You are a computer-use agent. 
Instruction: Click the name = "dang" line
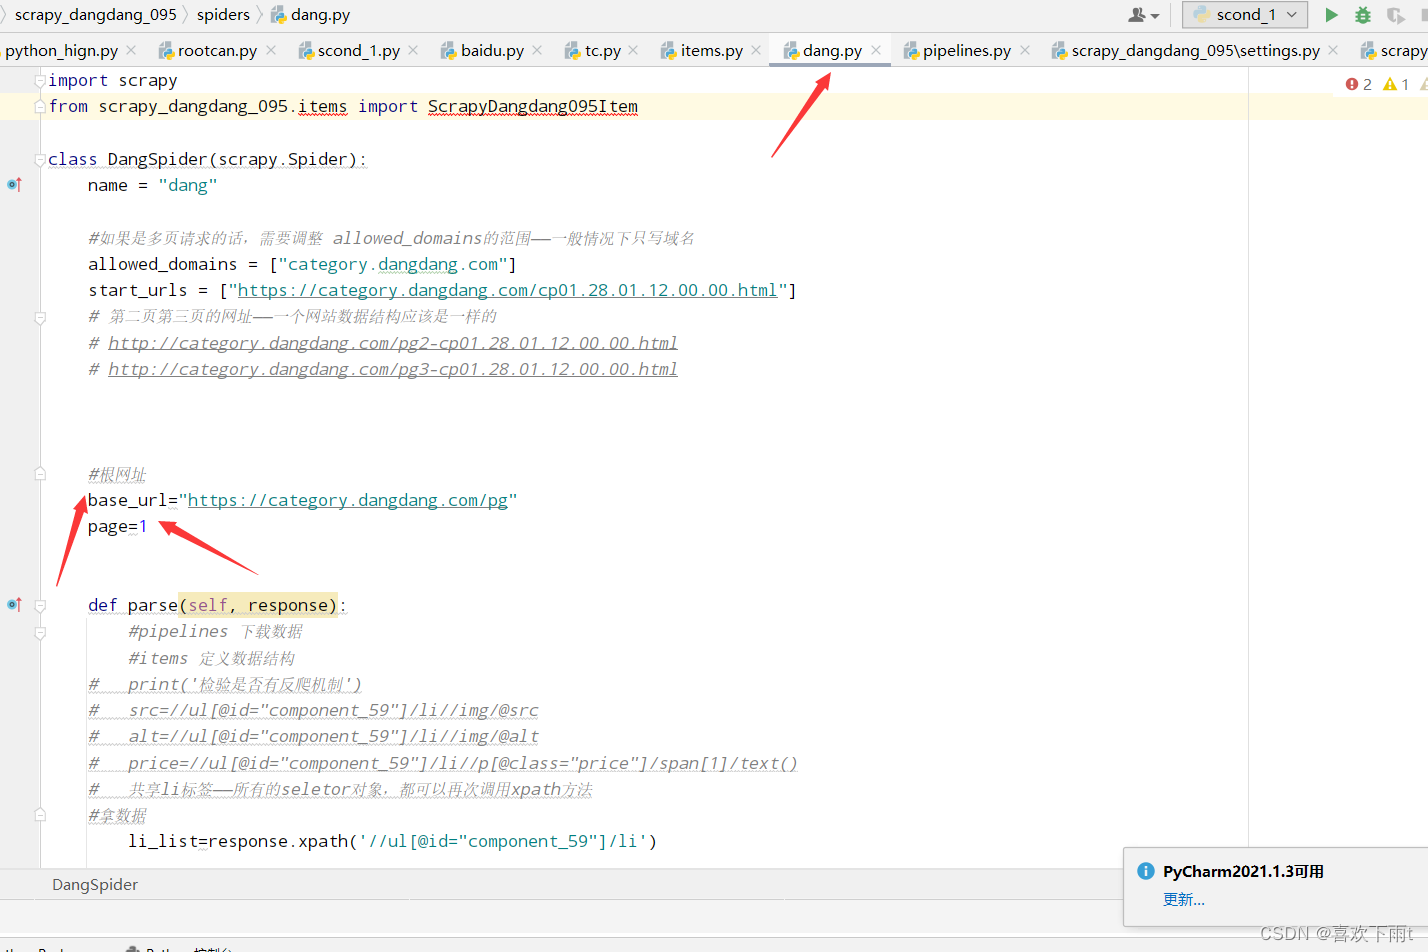(152, 185)
